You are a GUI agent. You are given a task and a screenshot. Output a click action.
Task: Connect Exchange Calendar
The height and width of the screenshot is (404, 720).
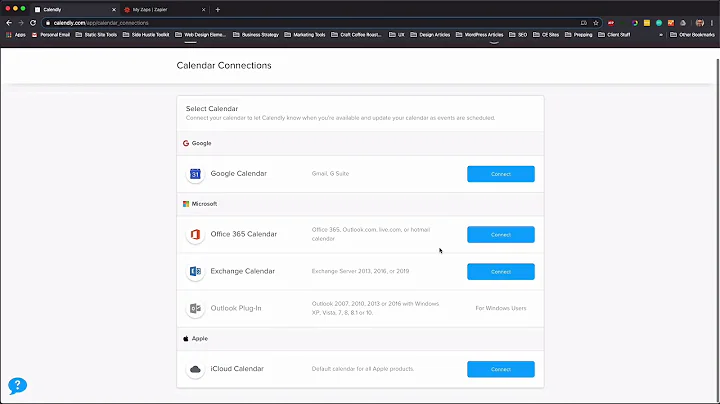(501, 272)
